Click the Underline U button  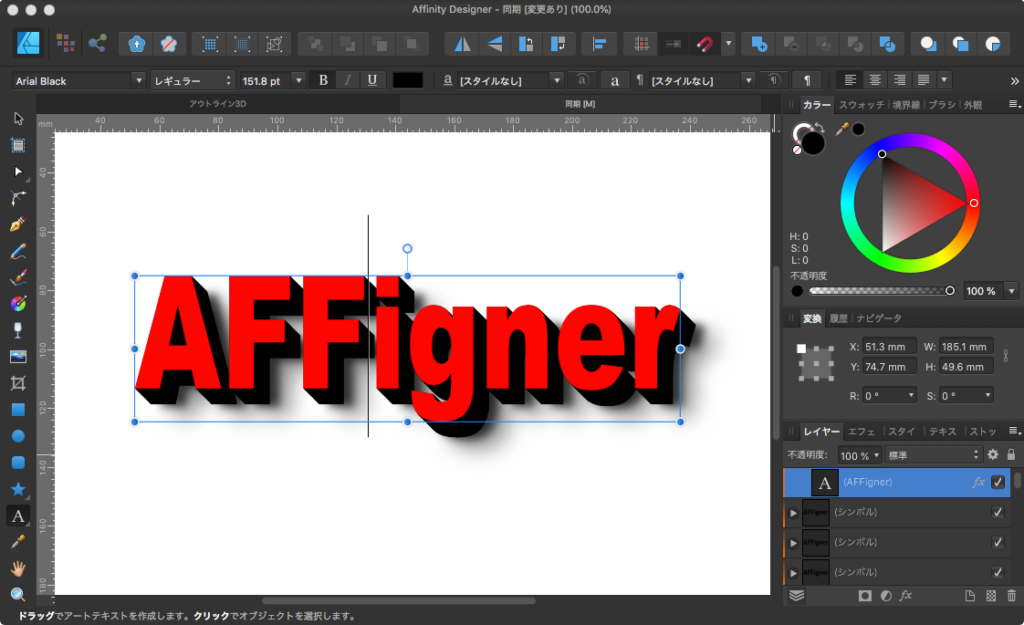pos(372,80)
